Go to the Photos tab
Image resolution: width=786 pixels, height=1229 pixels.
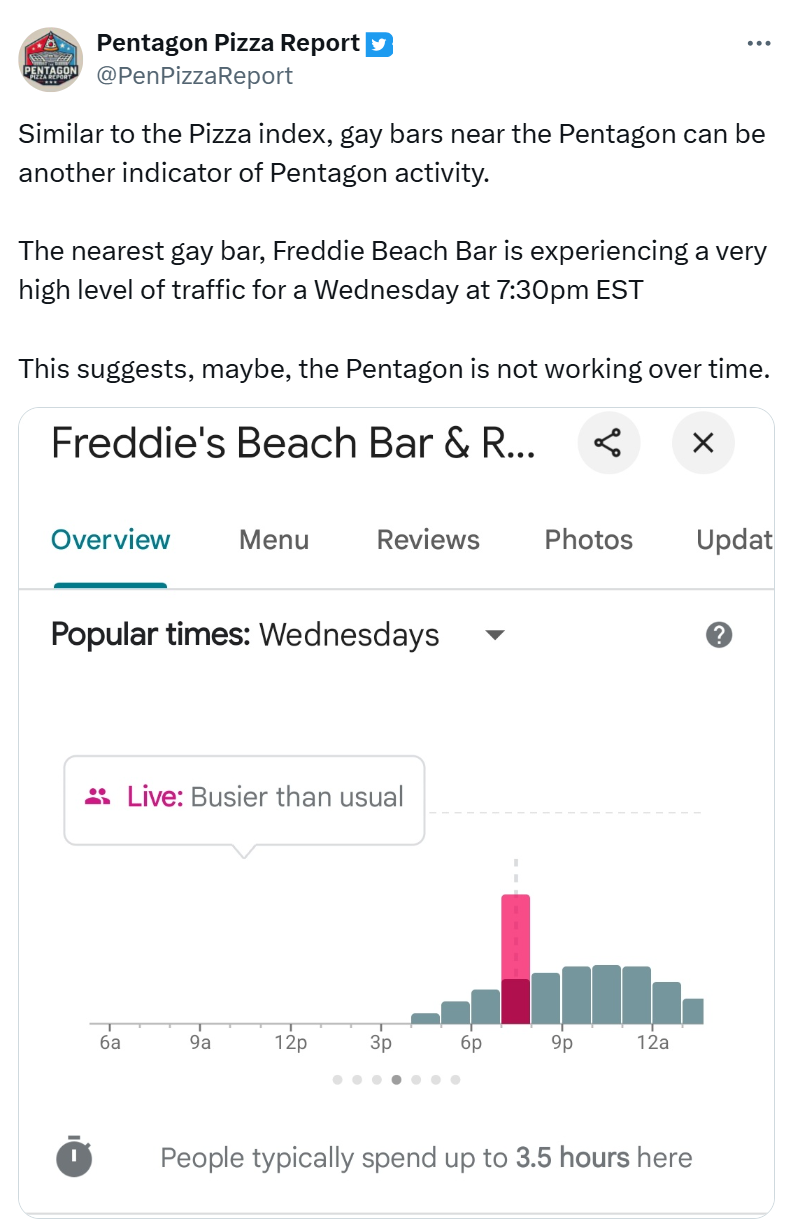[x=589, y=540]
